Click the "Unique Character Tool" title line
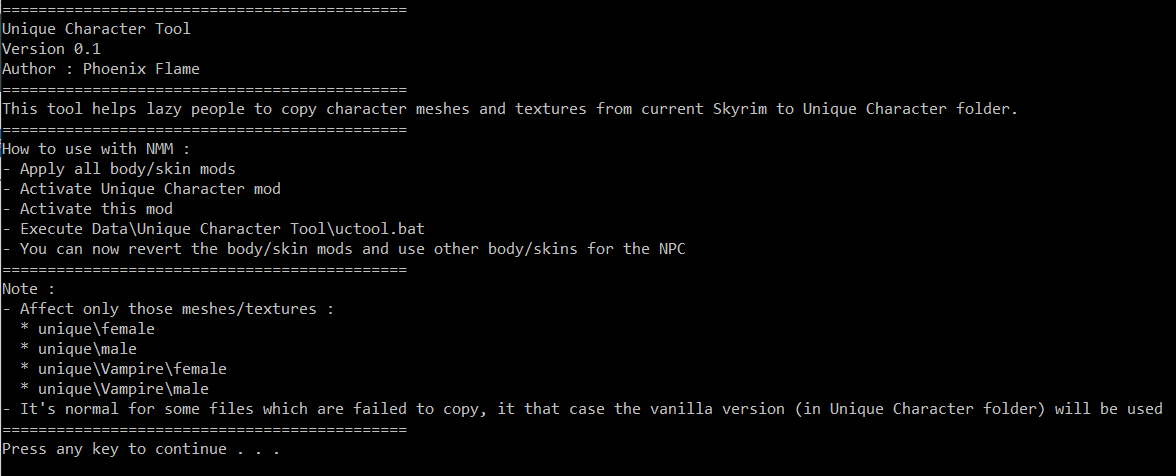This screenshot has width=1176, height=476. [96, 28]
